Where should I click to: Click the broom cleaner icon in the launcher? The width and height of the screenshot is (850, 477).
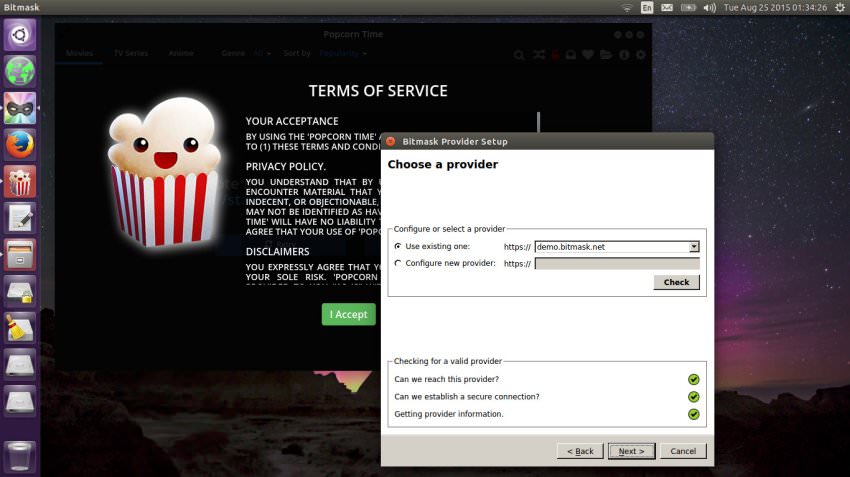click(x=20, y=327)
